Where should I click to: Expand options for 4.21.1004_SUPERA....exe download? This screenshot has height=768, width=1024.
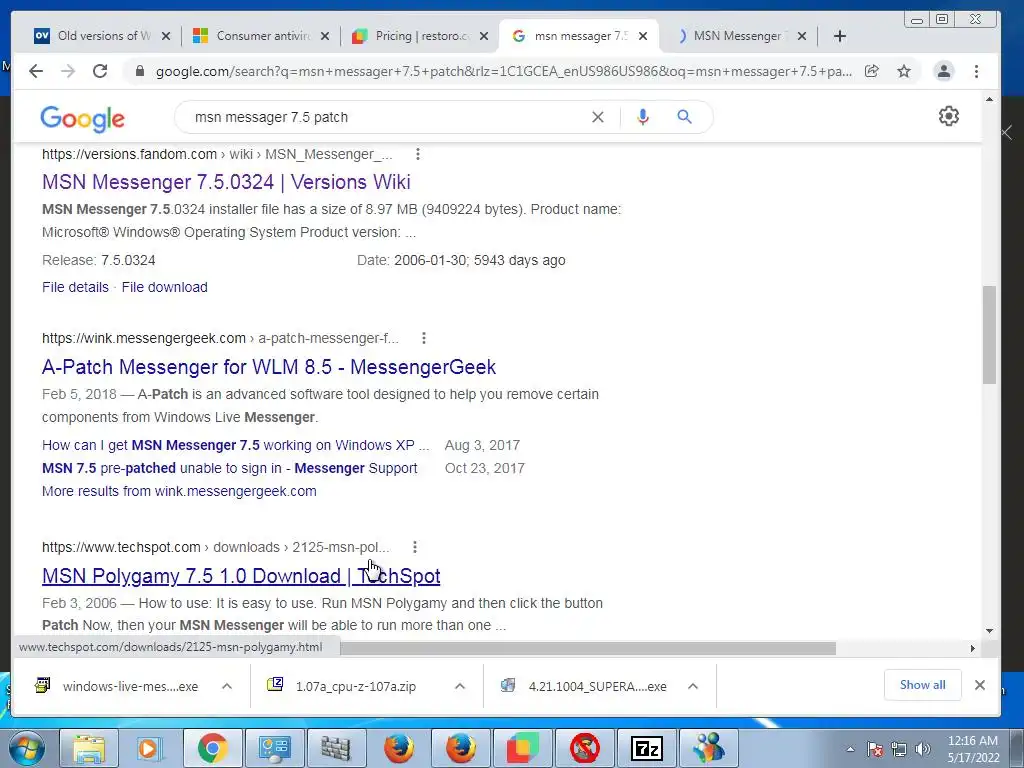(693, 686)
